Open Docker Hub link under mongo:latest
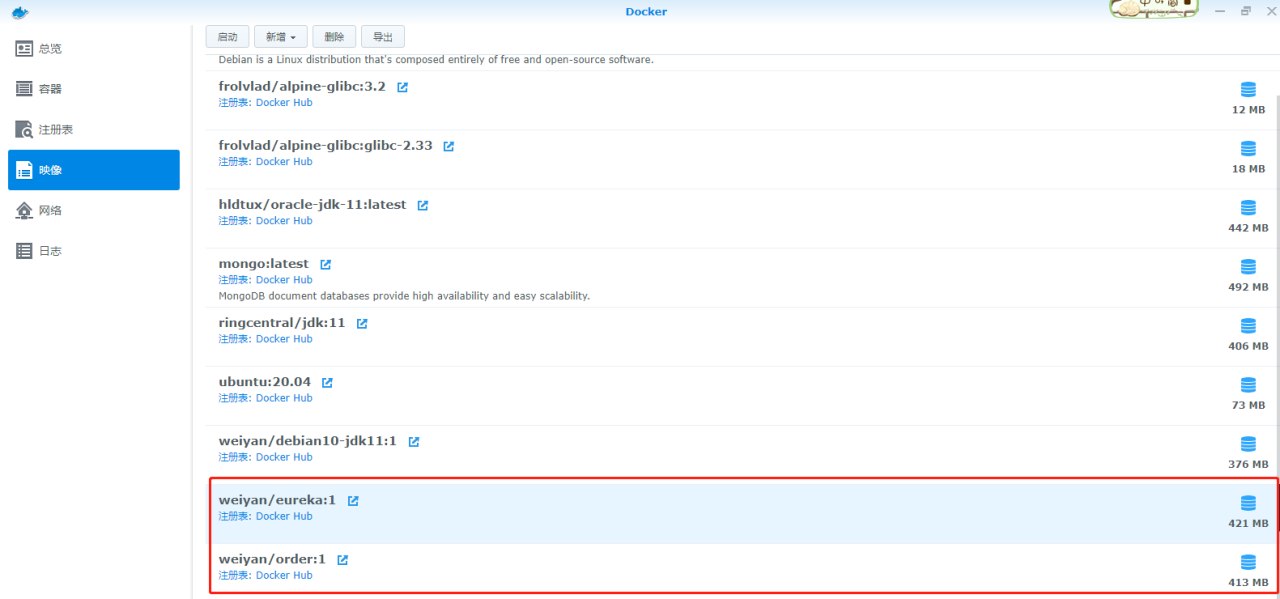Image resolution: width=1280 pixels, height=599 pixels. tap(284, 280)
